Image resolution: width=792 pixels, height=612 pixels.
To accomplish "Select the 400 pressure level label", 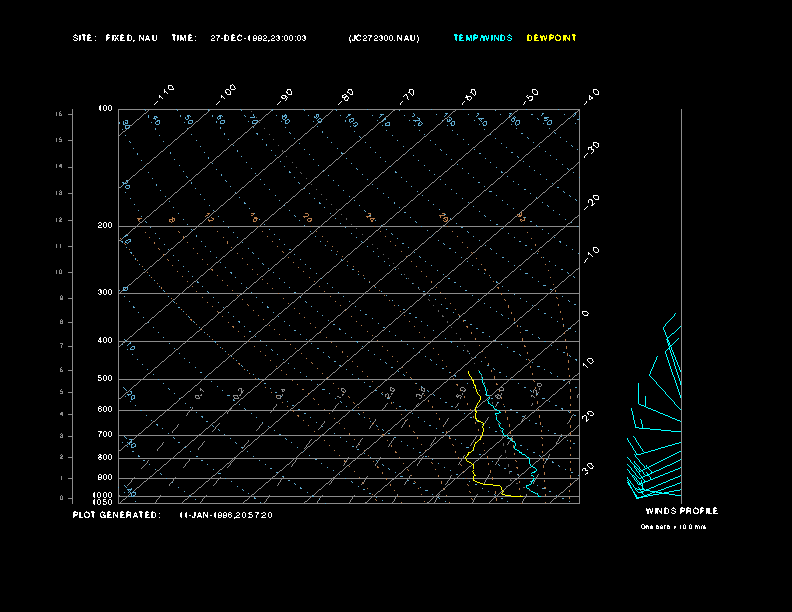I will pos(105,340).
